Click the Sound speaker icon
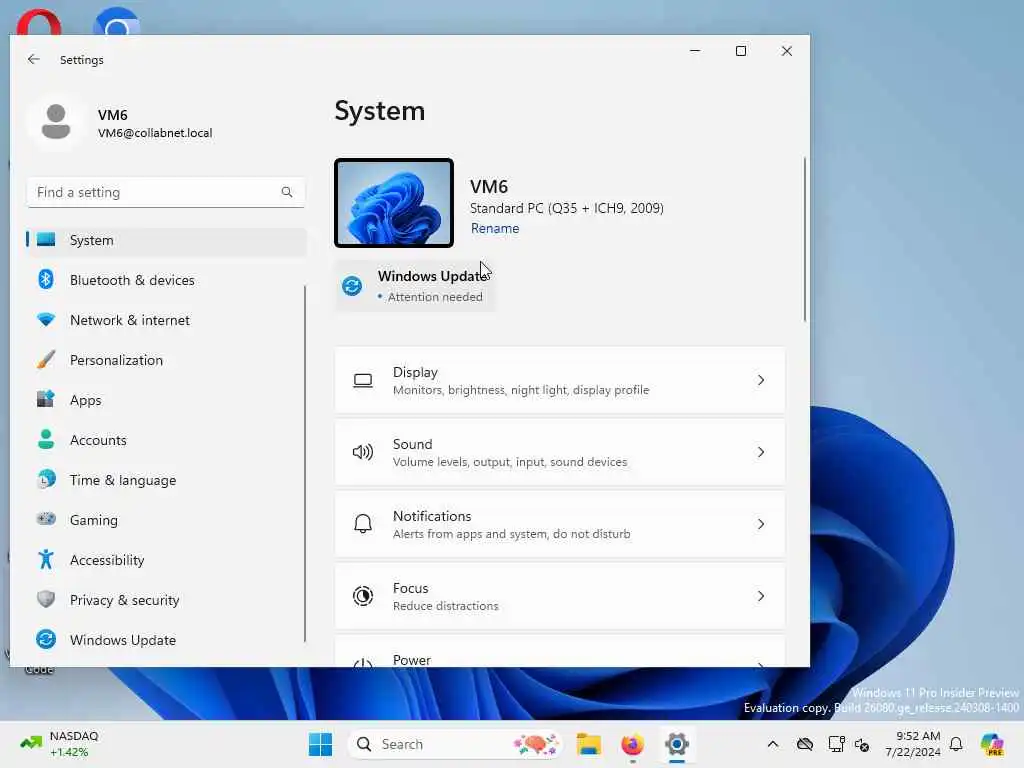 (363, 452)
